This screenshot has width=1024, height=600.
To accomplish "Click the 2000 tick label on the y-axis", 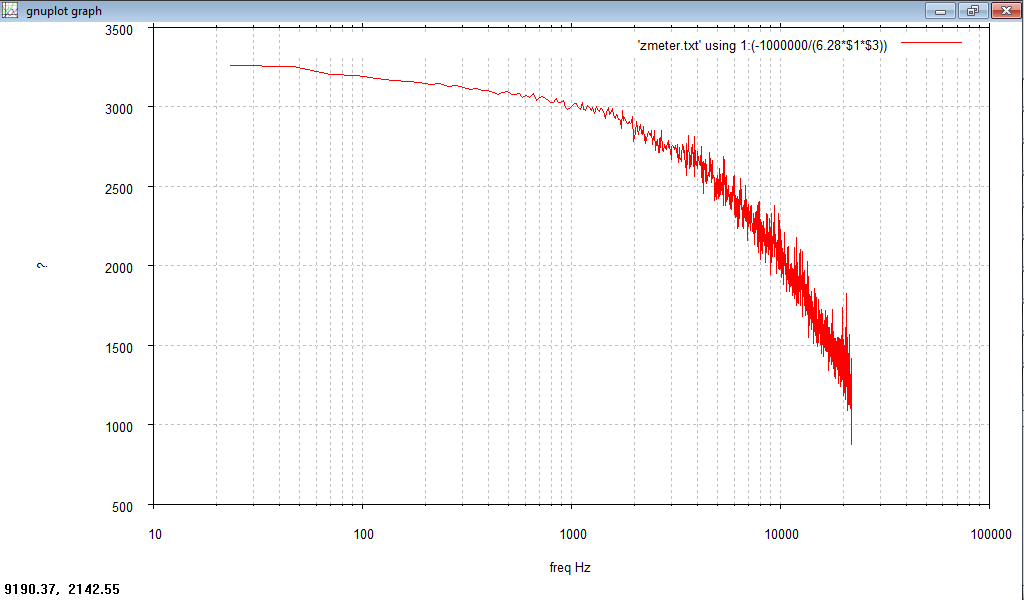I will click(120, 267).
